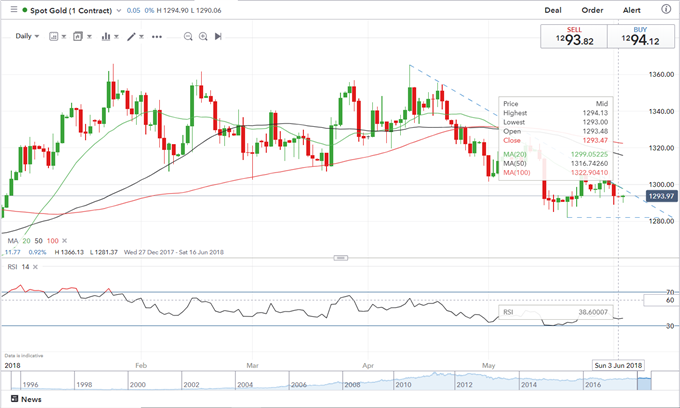Open the Alert tab
This screenshot has height=408, width=680.
coord(631,10)
